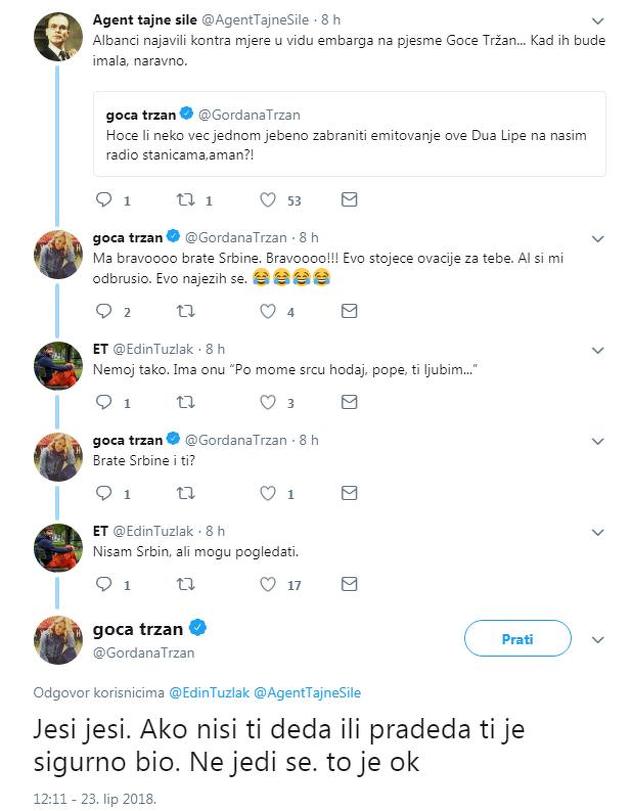
Task: Retweet the Agent tajne sile tweet
Action: click(x=184, y=200)
